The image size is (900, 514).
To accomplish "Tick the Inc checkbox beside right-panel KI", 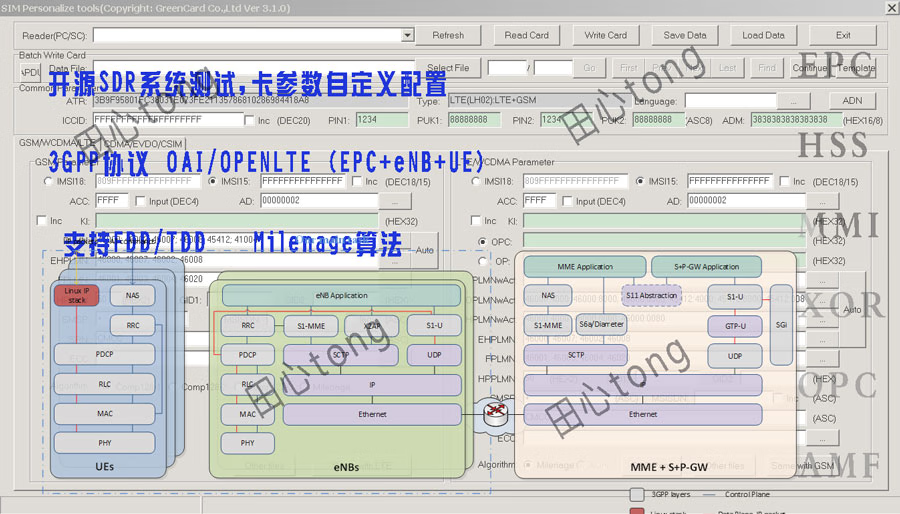I will [476, 221].
